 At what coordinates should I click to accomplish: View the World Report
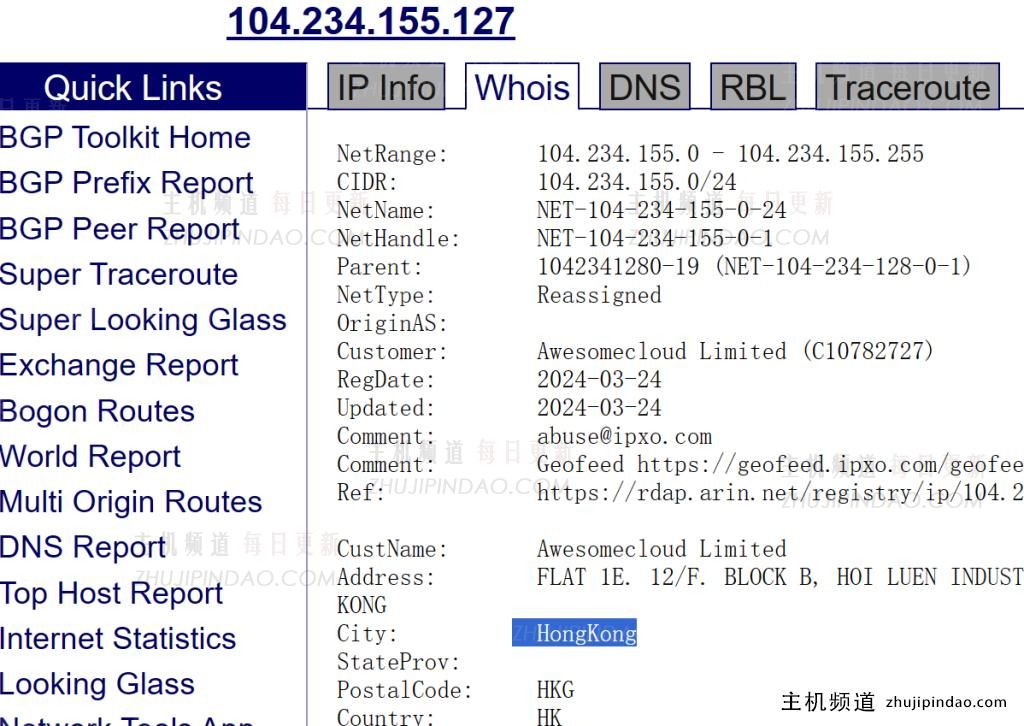90,457
